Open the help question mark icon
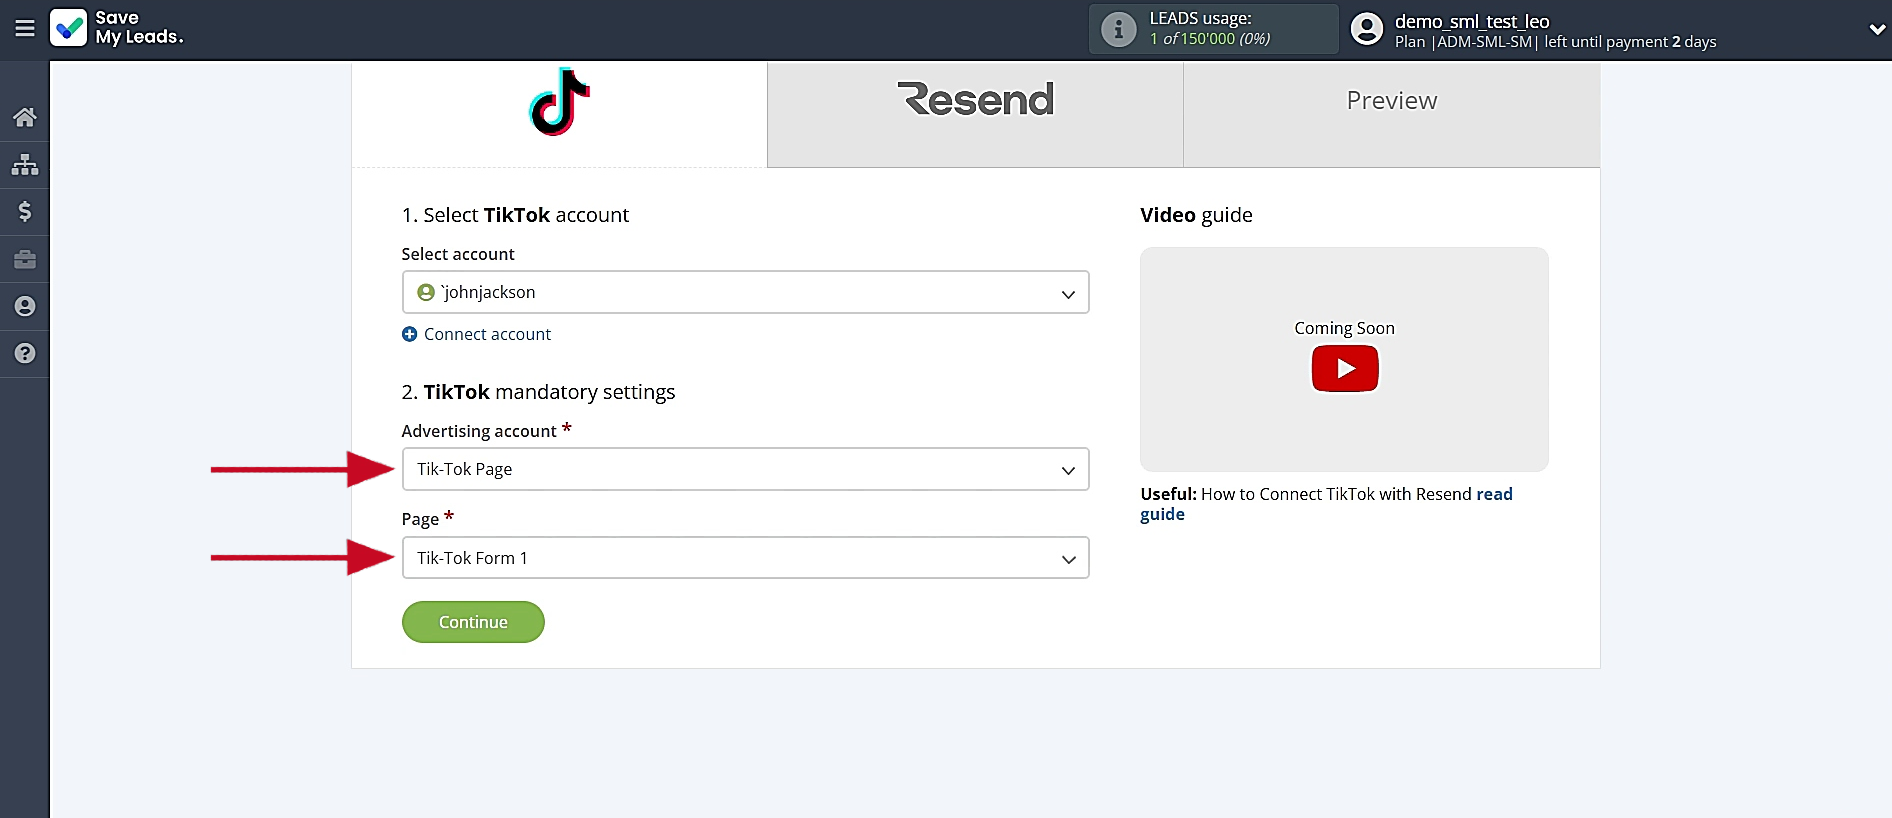The image size is (1892, 818). point(25,353)
